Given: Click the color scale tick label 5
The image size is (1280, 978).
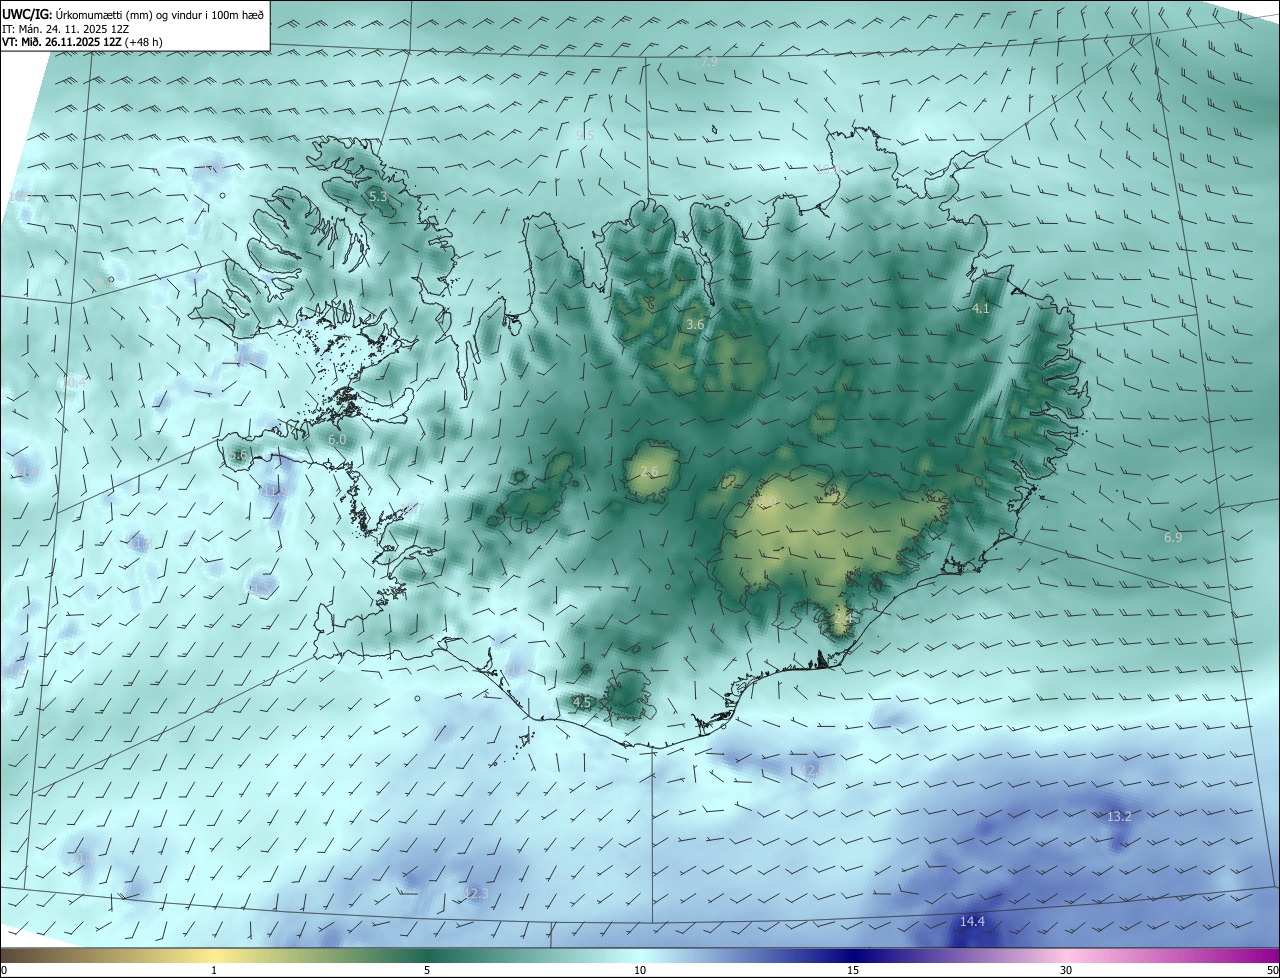Looking at the screenshot, I should 427,971.
